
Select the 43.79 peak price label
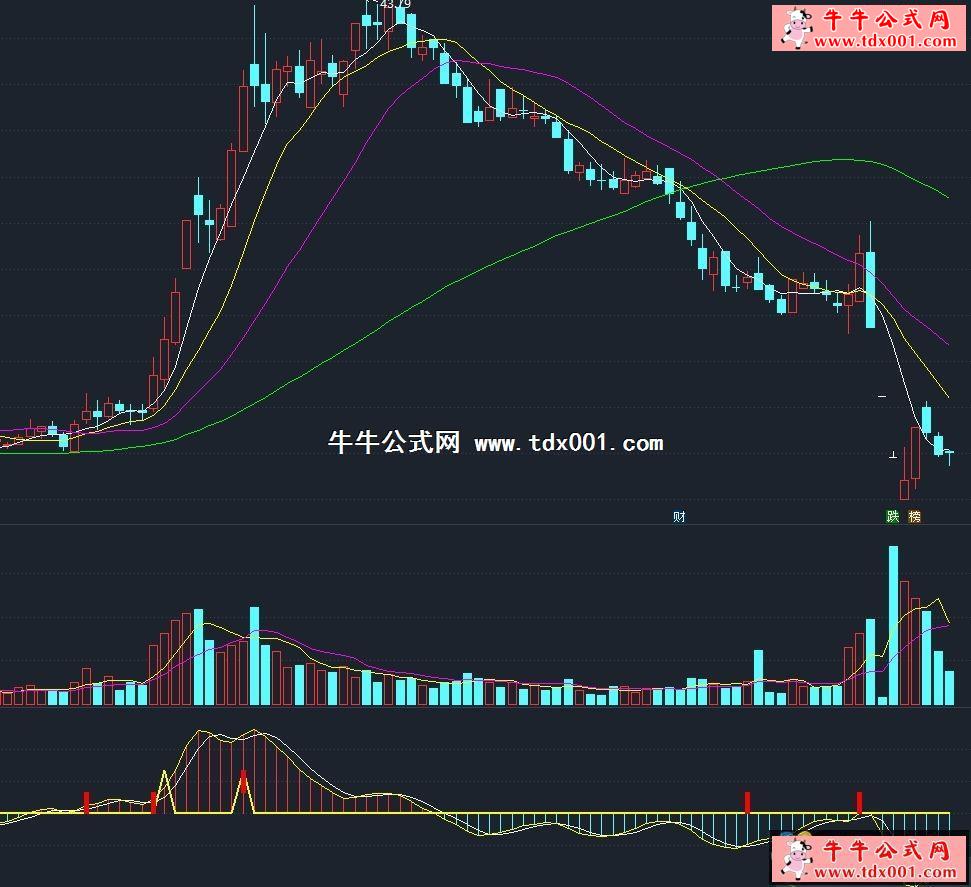pyautogui.click(x=395, y=4)
